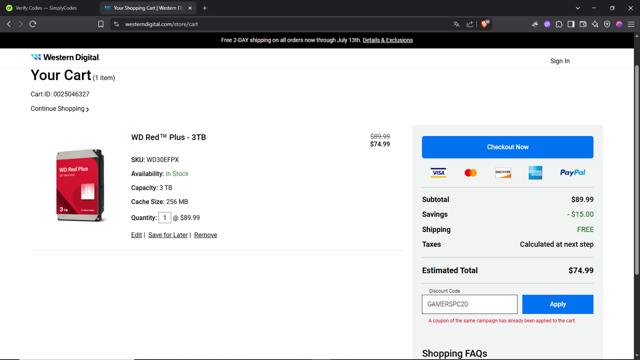
Task: Click the translate page icon
Action: (456, 24)
